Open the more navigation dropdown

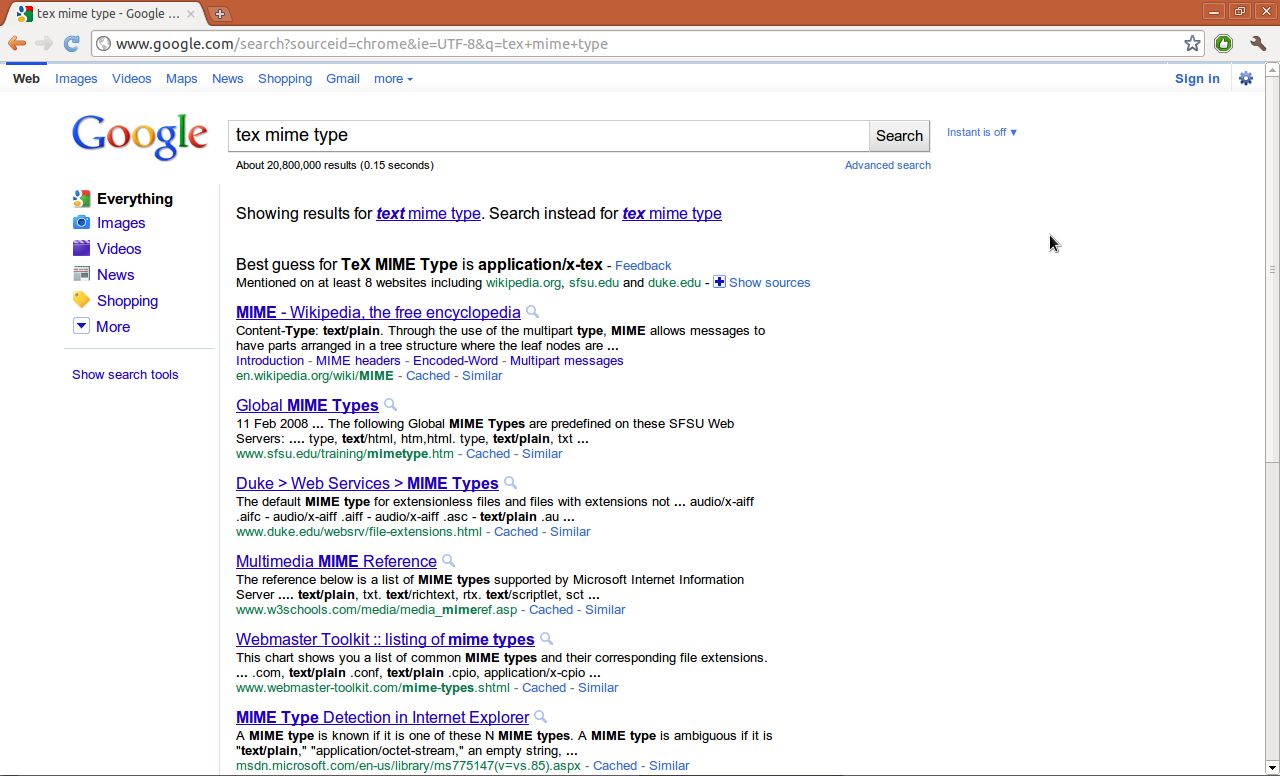tap(392, 78)
